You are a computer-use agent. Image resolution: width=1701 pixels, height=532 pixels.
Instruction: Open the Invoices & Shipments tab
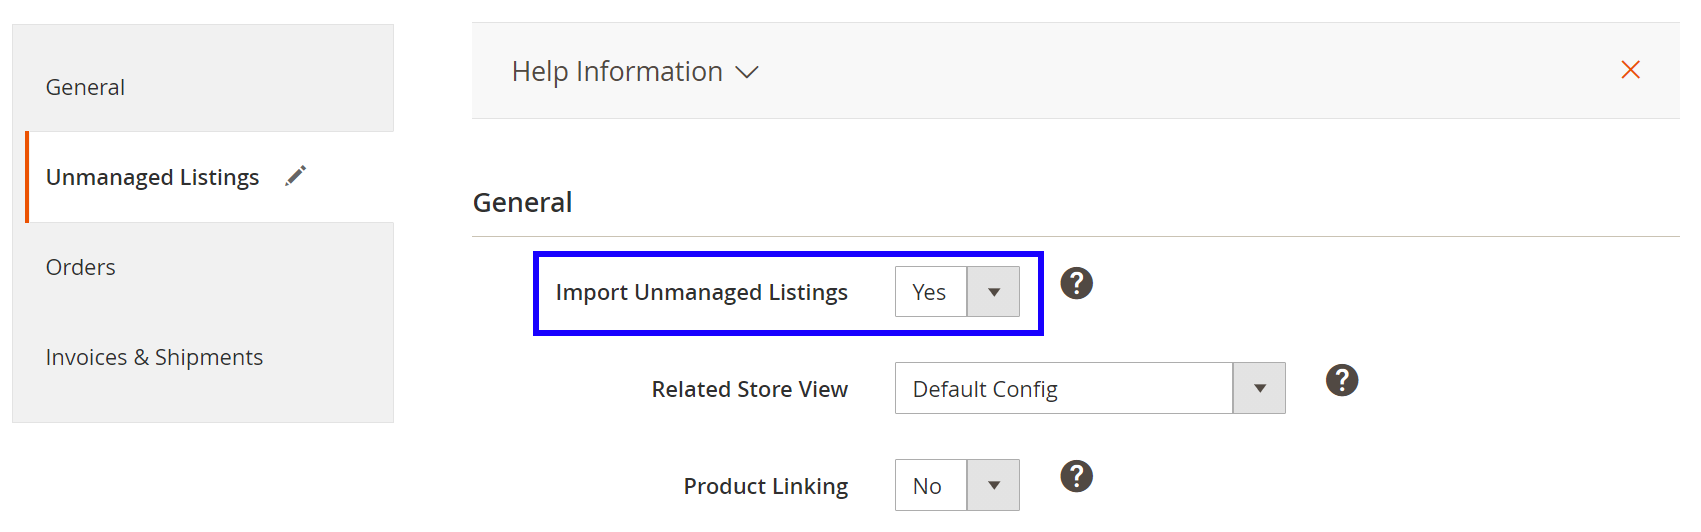(x=154, y=357)
